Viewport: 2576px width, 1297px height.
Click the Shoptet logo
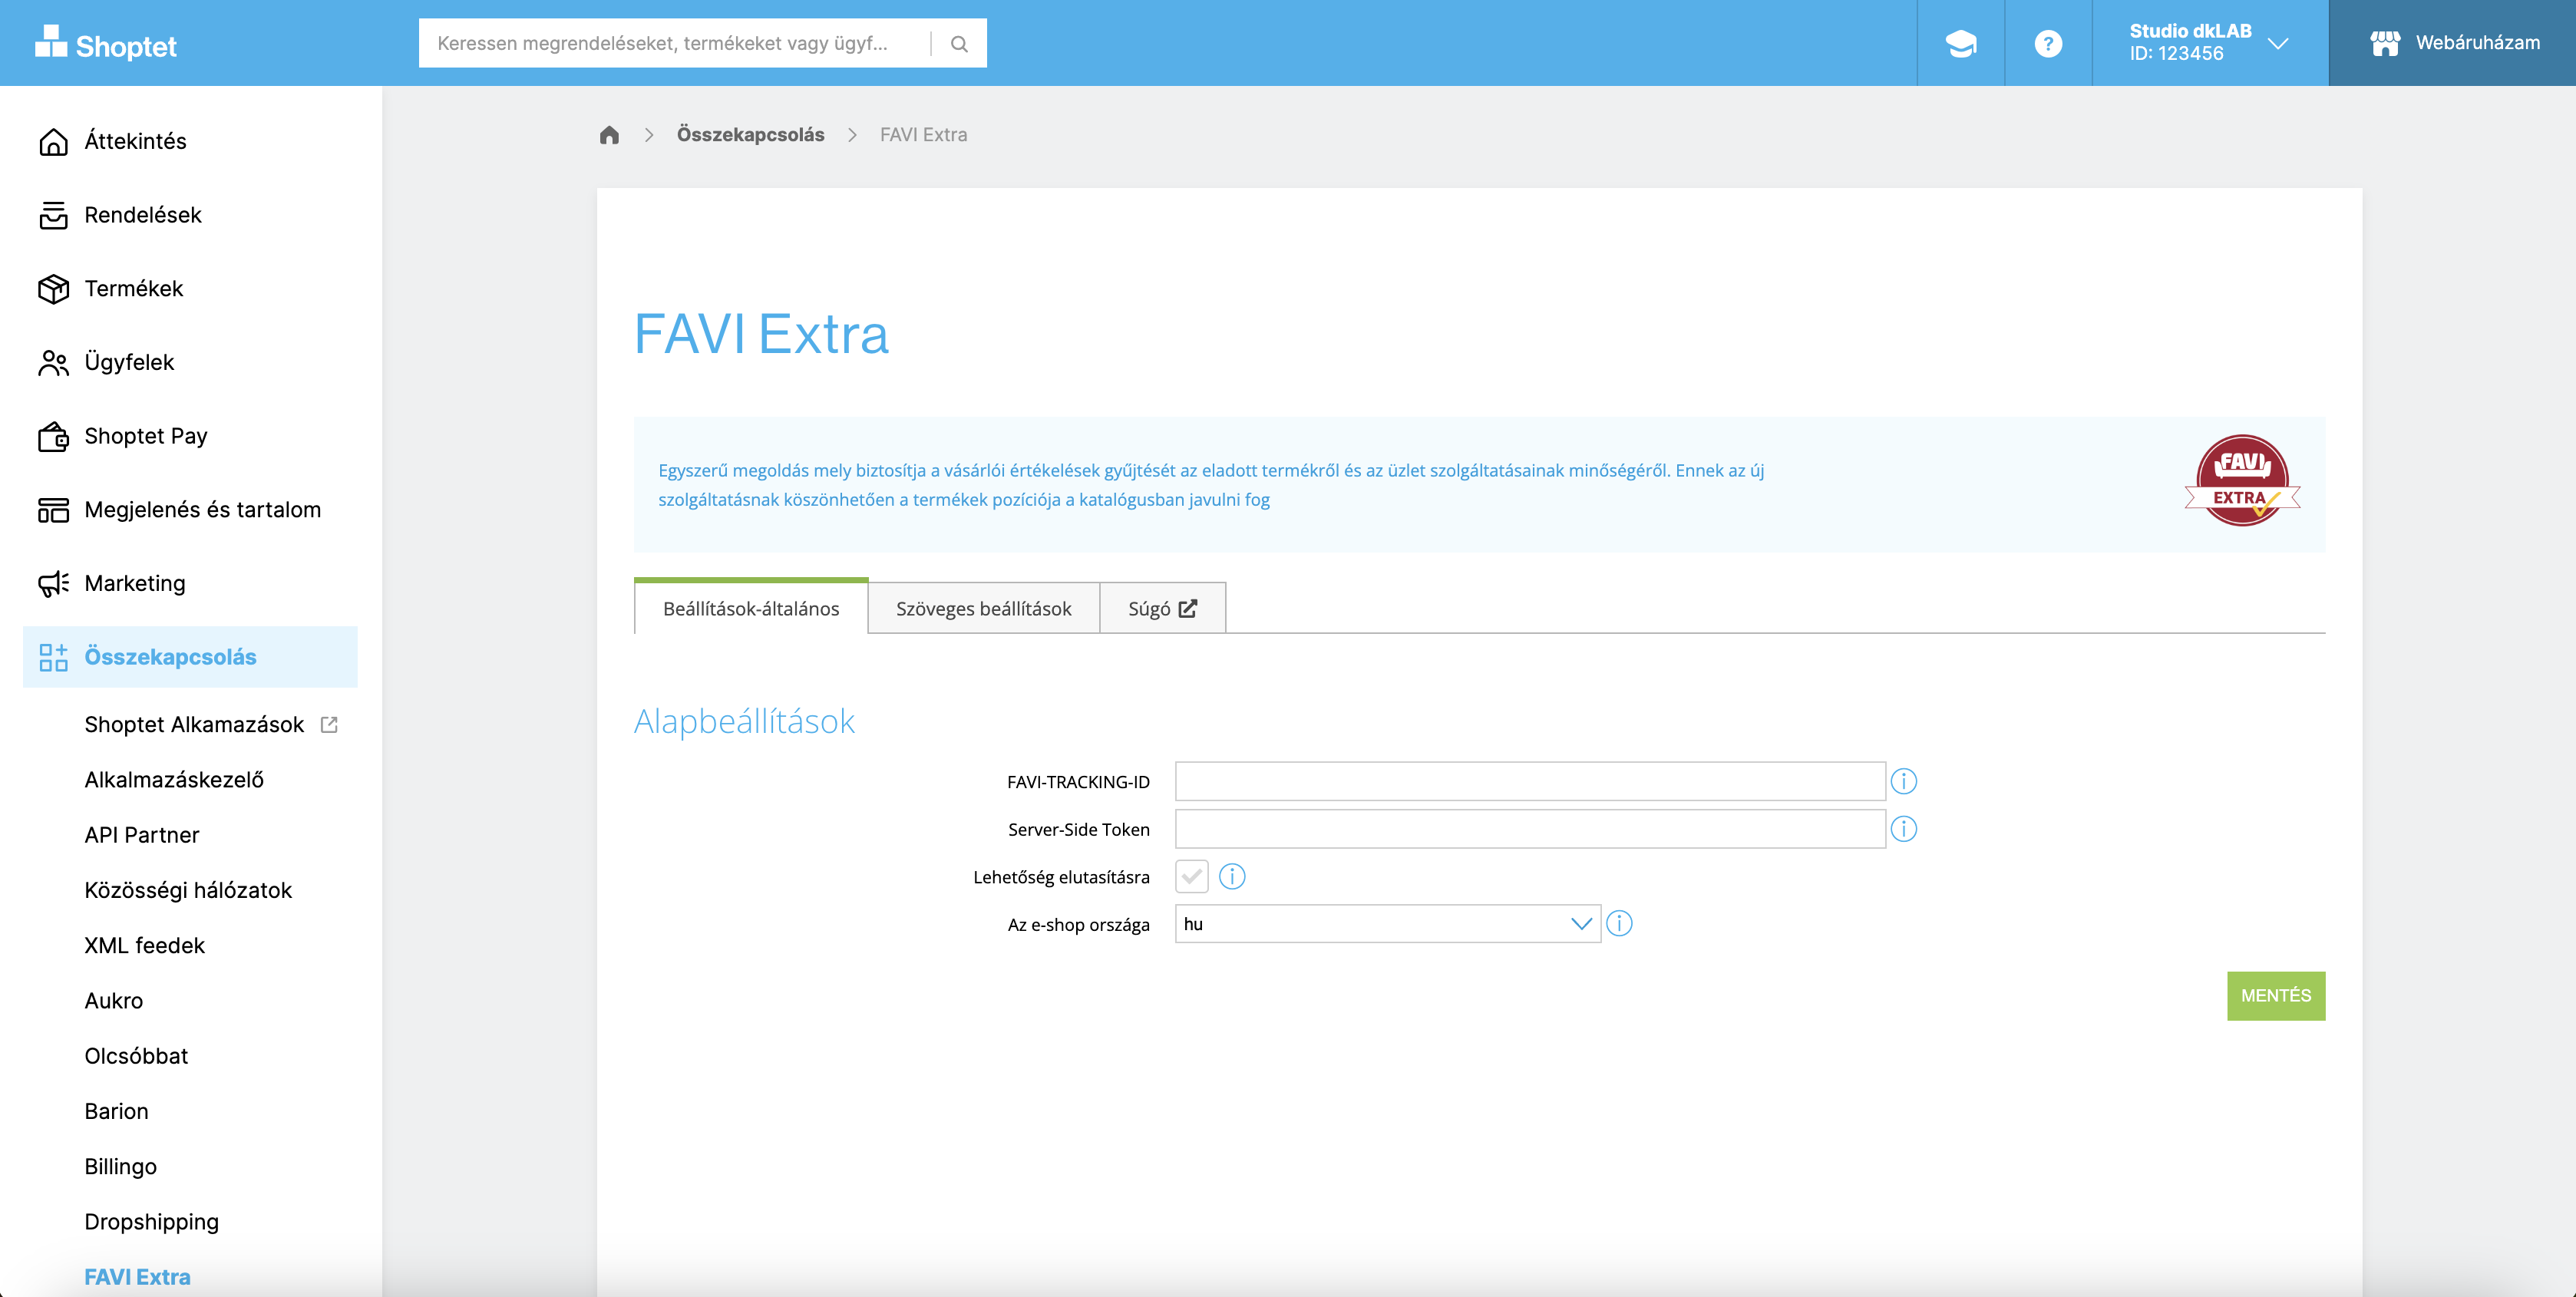tap(106, 43)
